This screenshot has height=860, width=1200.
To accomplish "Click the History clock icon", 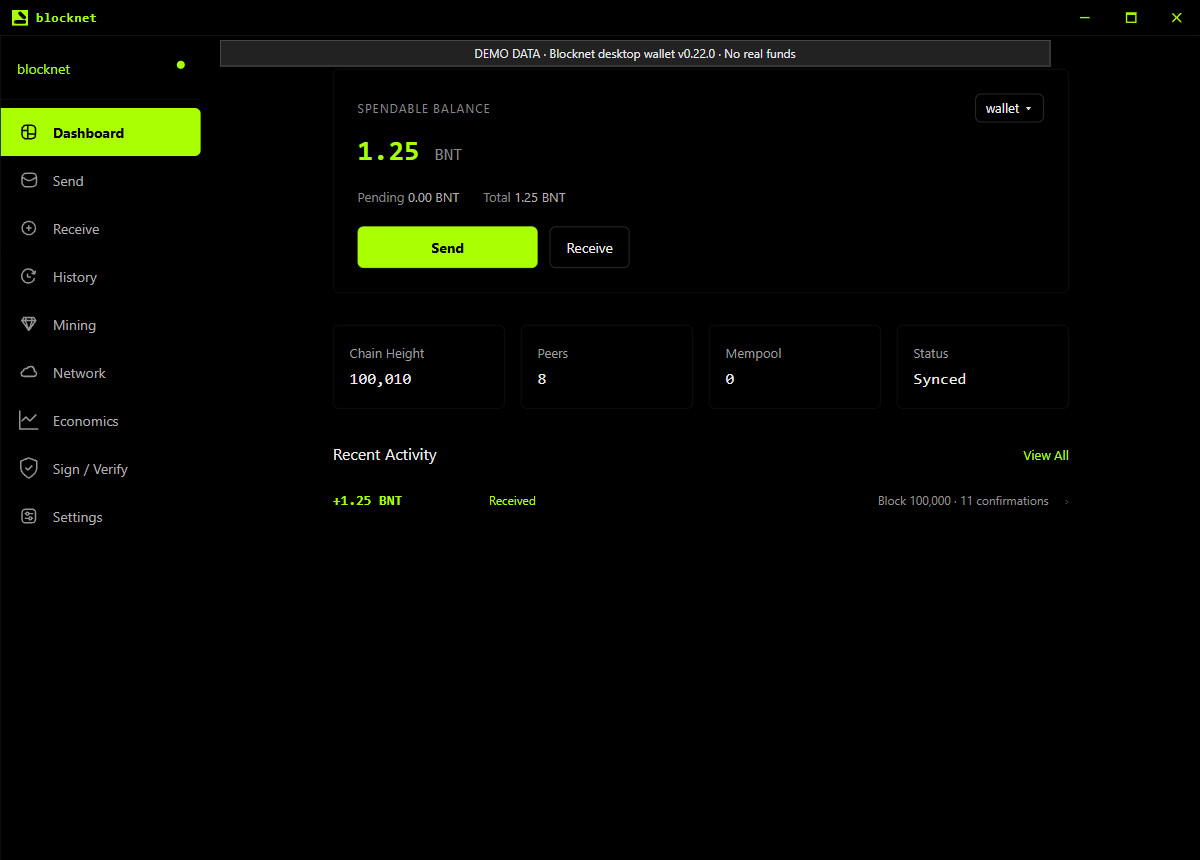I will [x=29, y=277].
